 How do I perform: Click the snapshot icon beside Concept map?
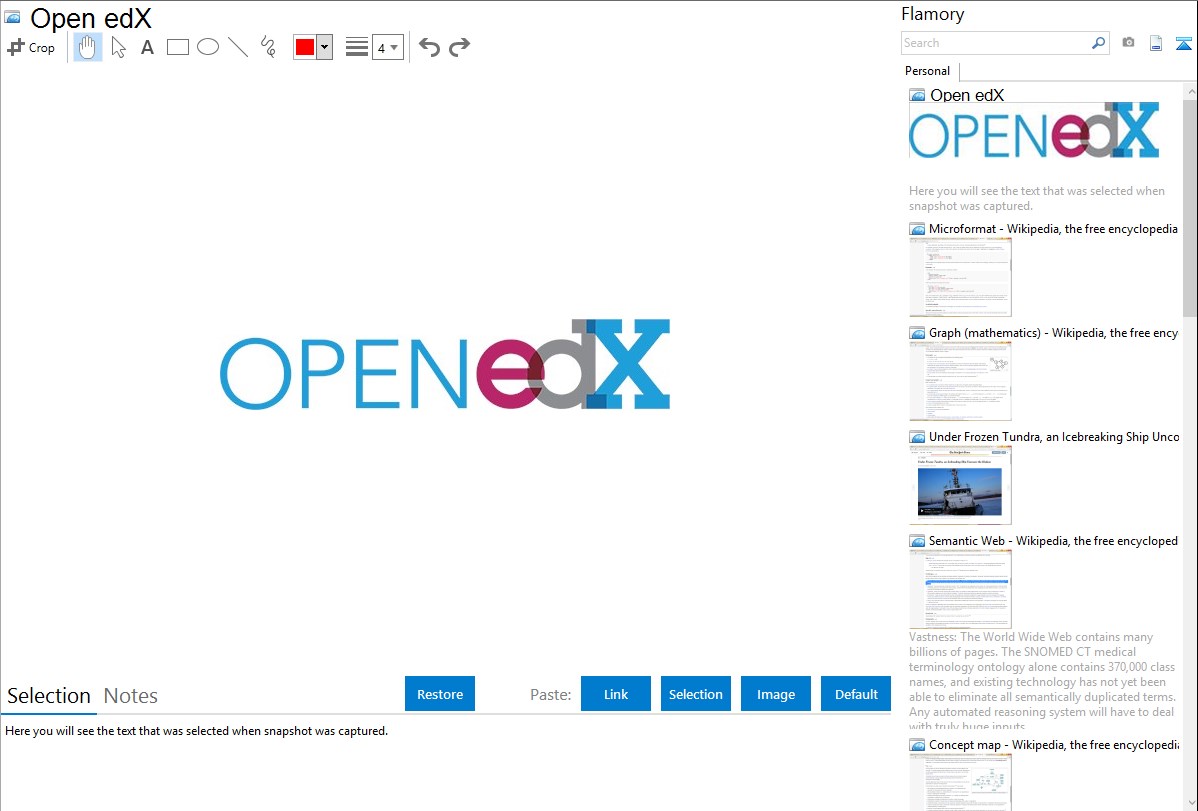(918, 745)
